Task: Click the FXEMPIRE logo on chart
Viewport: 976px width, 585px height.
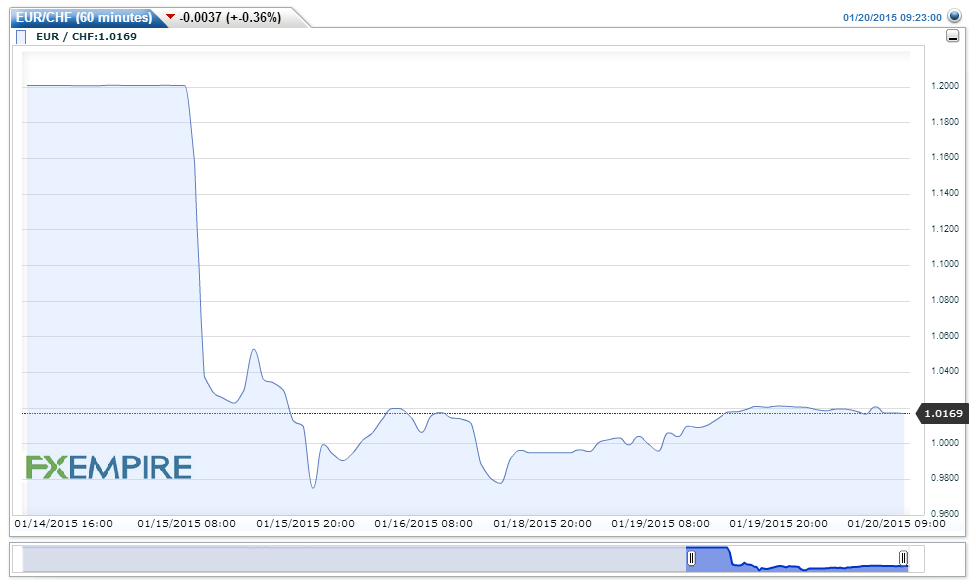Action: coord(108,467)
